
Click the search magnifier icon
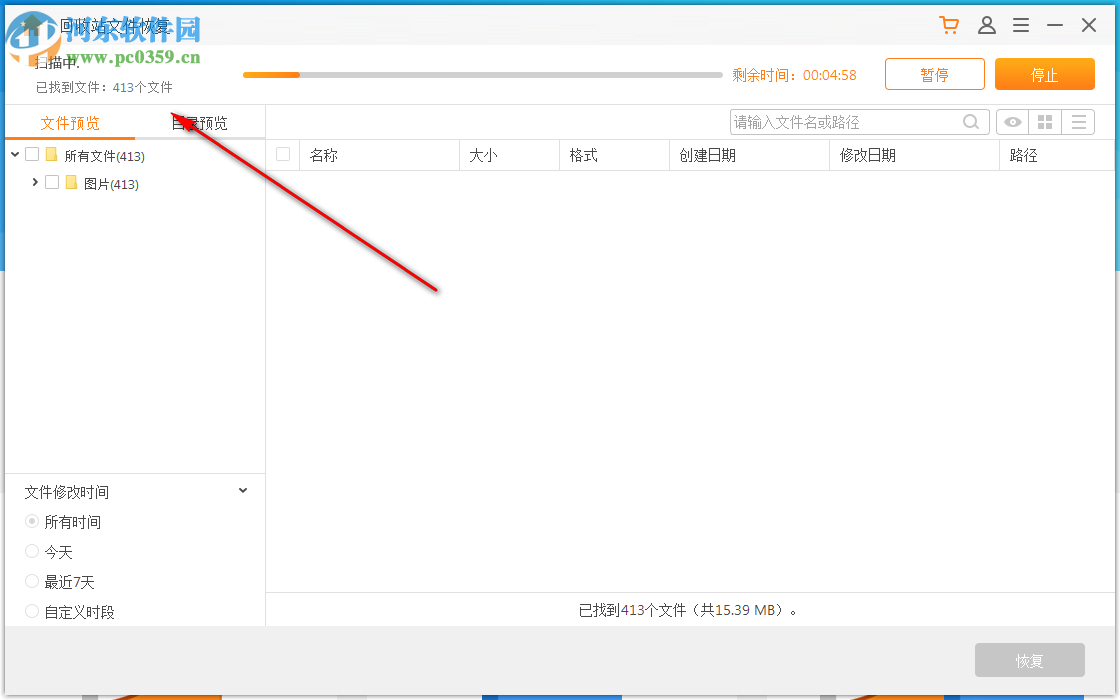pyautogui.click(x=970, y=121)
